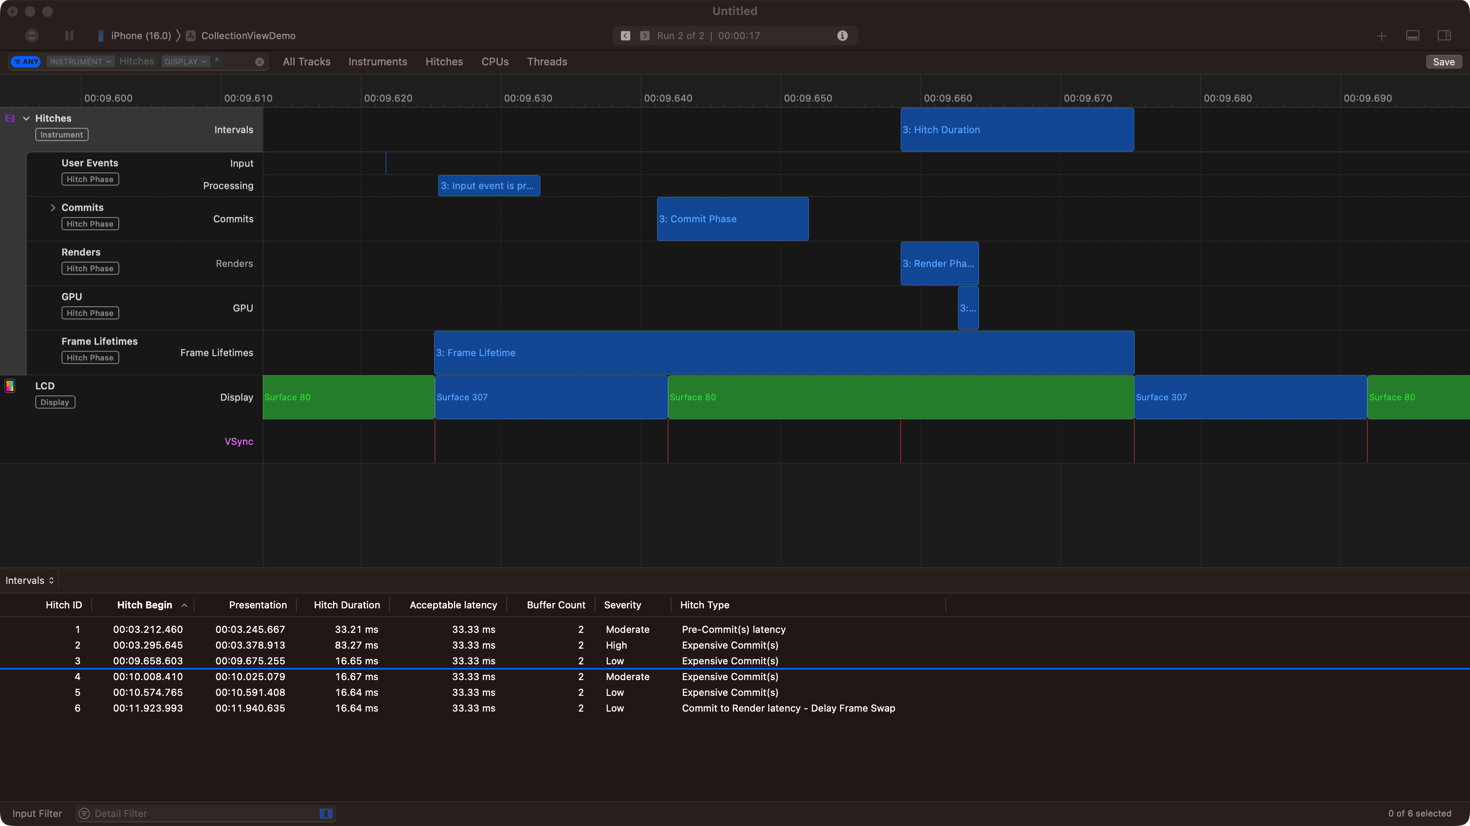This screenshot has width=1470, height=826.
Task: Click the Input Filter label
Action: (37, 814)
